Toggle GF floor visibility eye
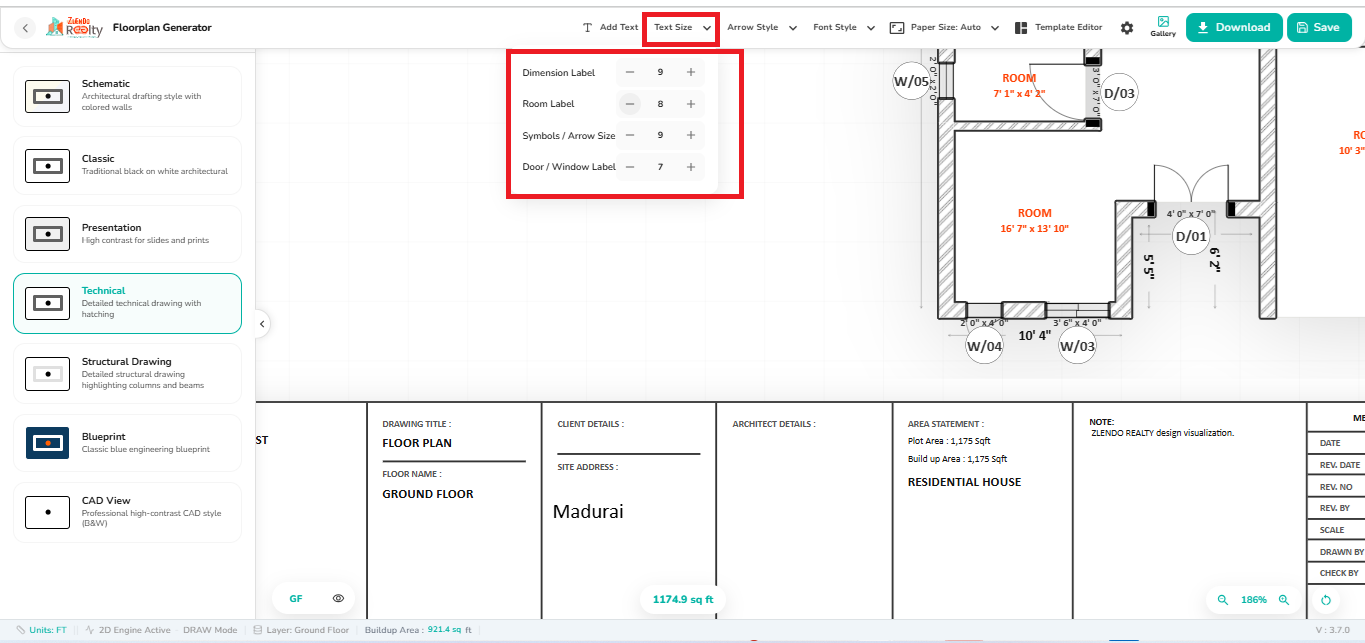This screenshot has width=1365, height=643. [338, 599]
